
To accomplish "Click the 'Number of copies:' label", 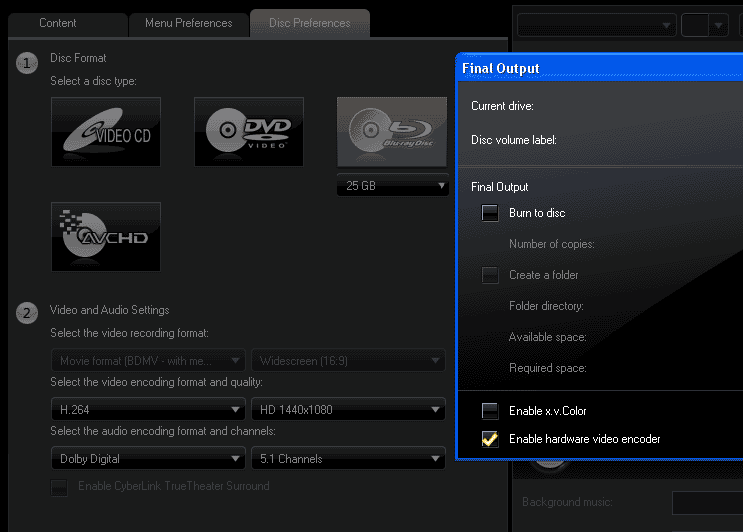I will 552,244.
